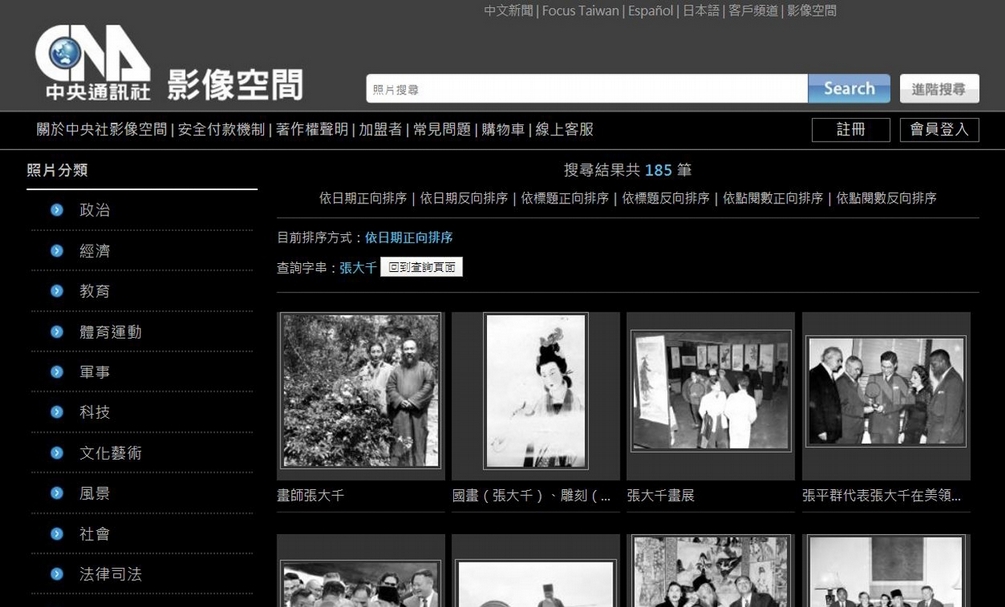Viewport: 1005px width, 607px height.
Task: Click the query string 張大千
Action: coord(358,267)
